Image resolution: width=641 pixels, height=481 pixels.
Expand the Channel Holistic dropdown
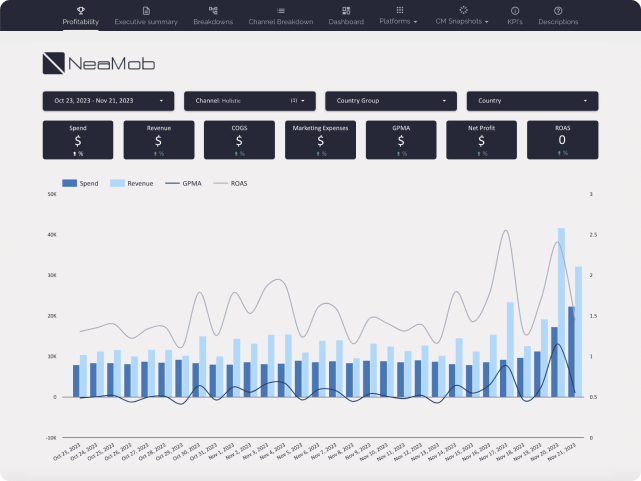(249, 101)
